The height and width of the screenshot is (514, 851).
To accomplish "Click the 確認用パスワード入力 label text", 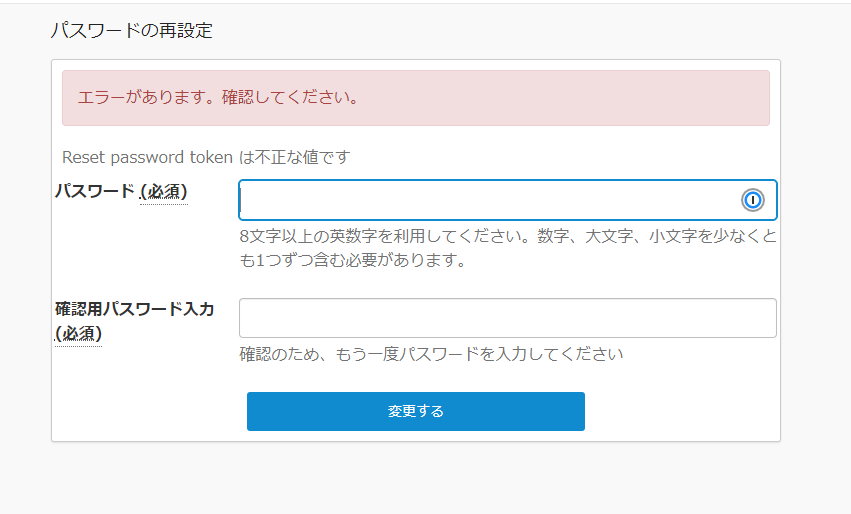I will coord(134,309).
